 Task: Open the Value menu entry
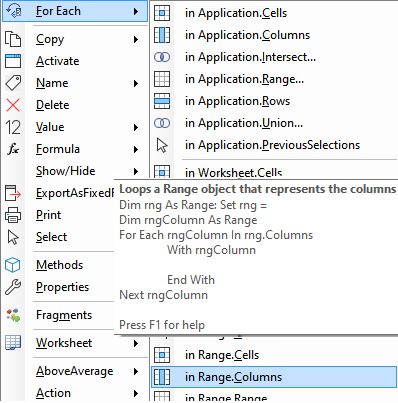pos(75,127)
